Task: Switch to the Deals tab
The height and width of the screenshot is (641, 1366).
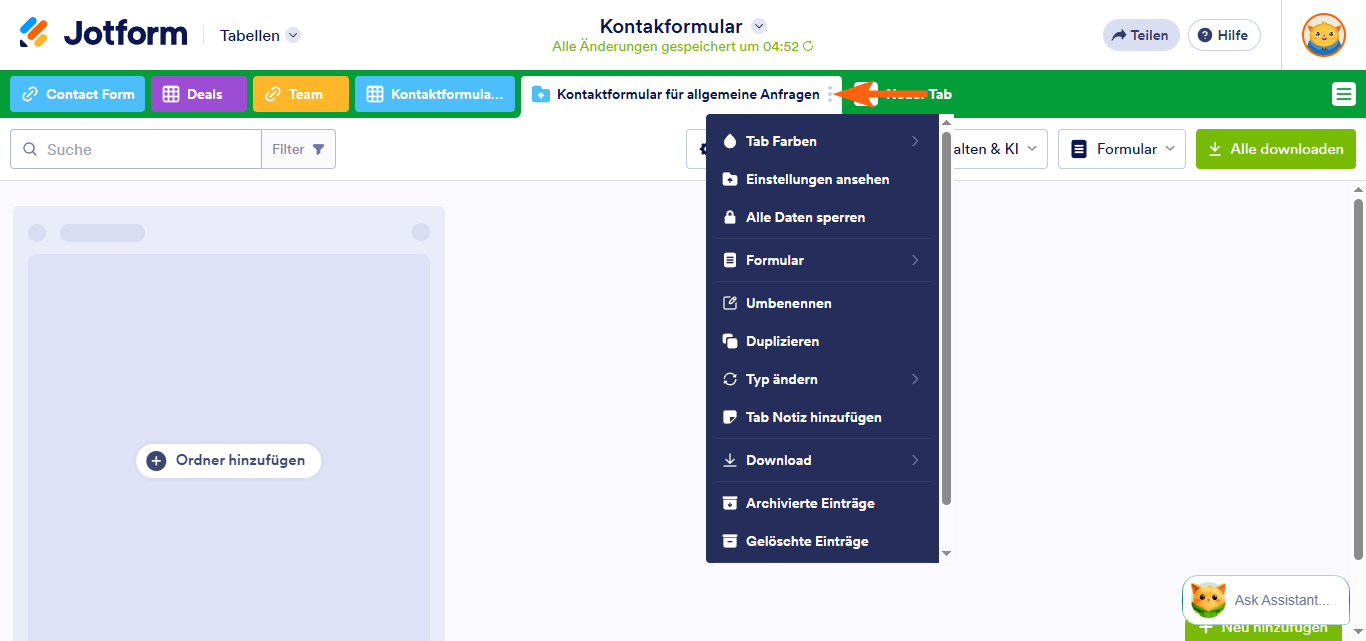Action: 199,93
